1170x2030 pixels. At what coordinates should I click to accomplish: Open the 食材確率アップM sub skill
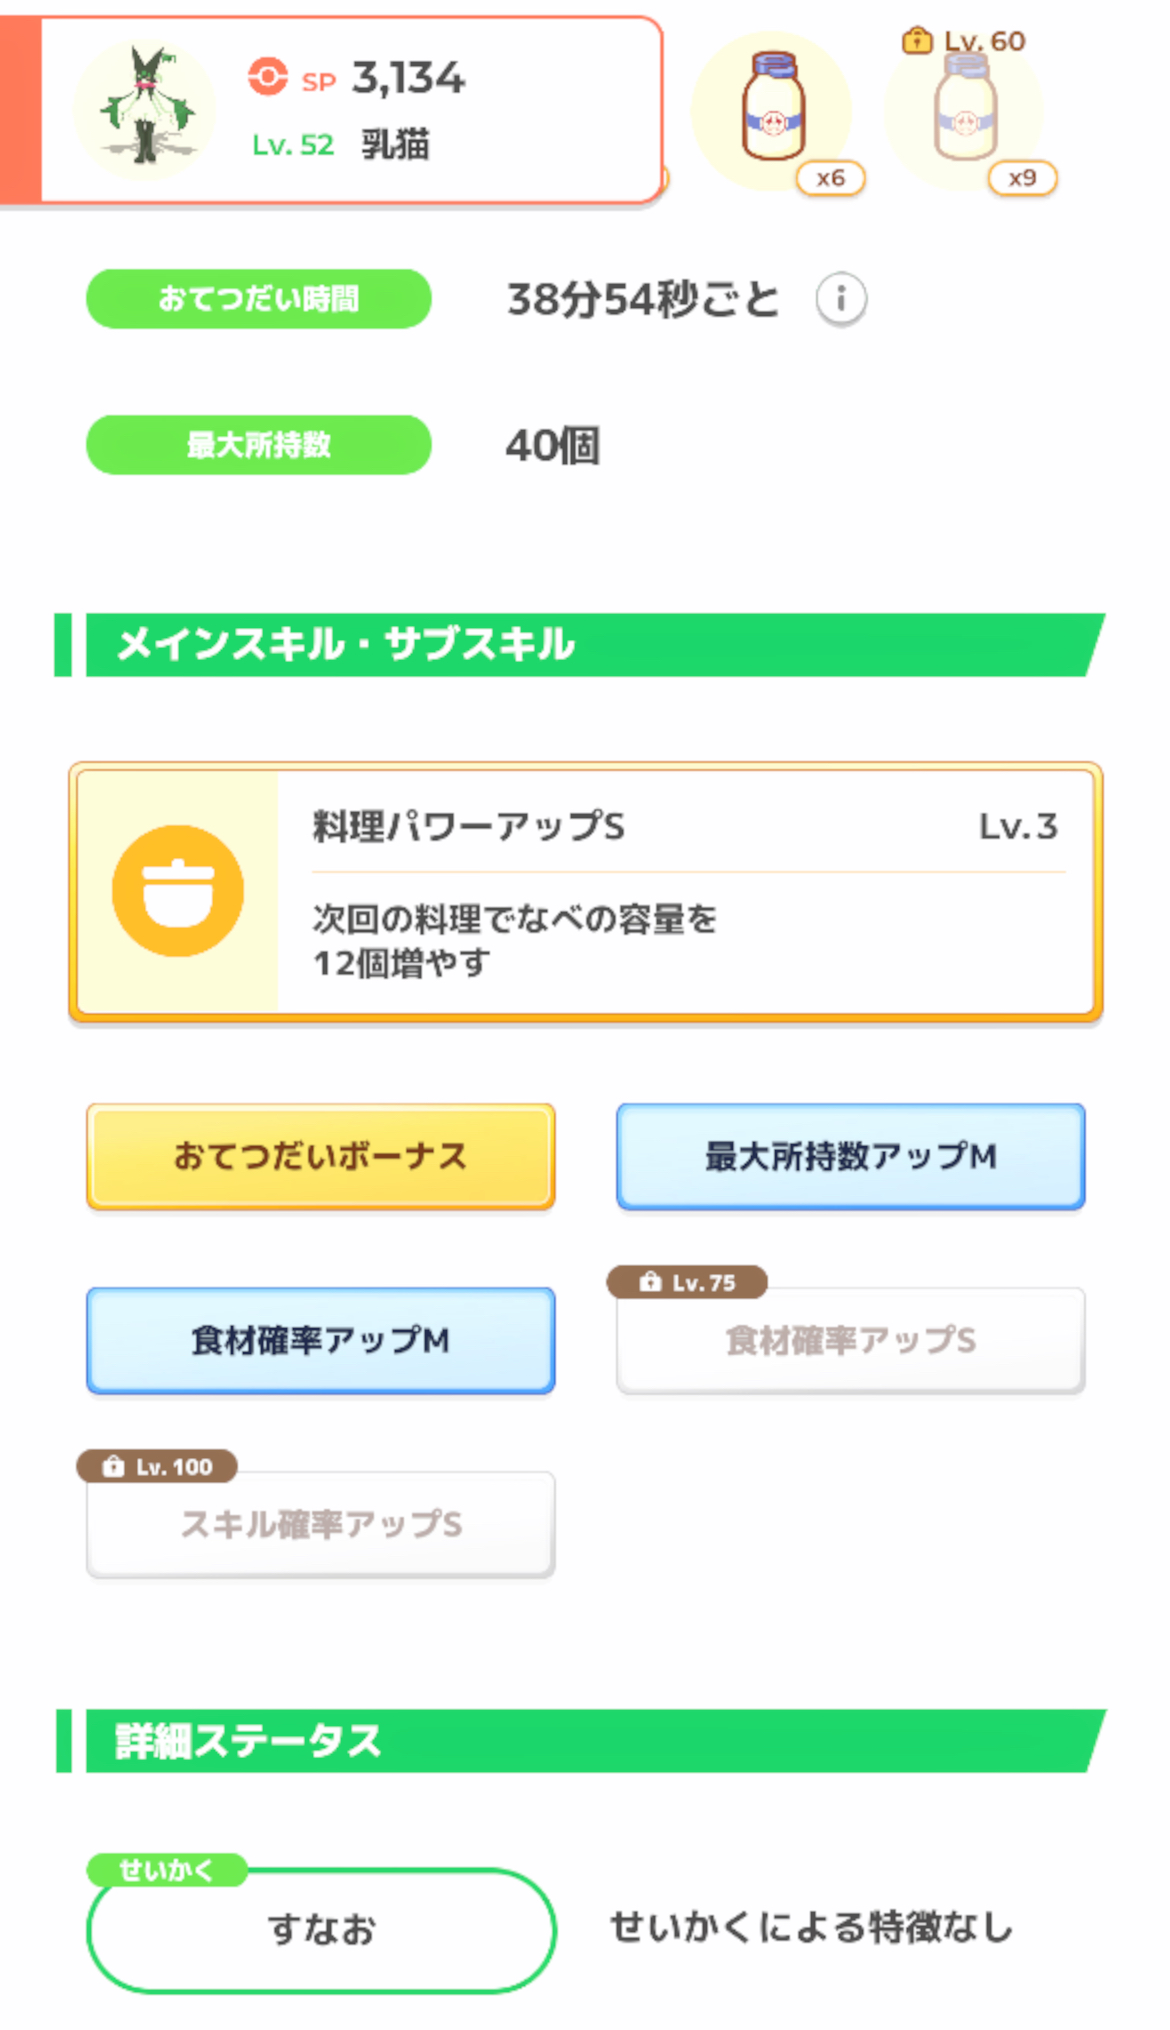[320, 1340]
